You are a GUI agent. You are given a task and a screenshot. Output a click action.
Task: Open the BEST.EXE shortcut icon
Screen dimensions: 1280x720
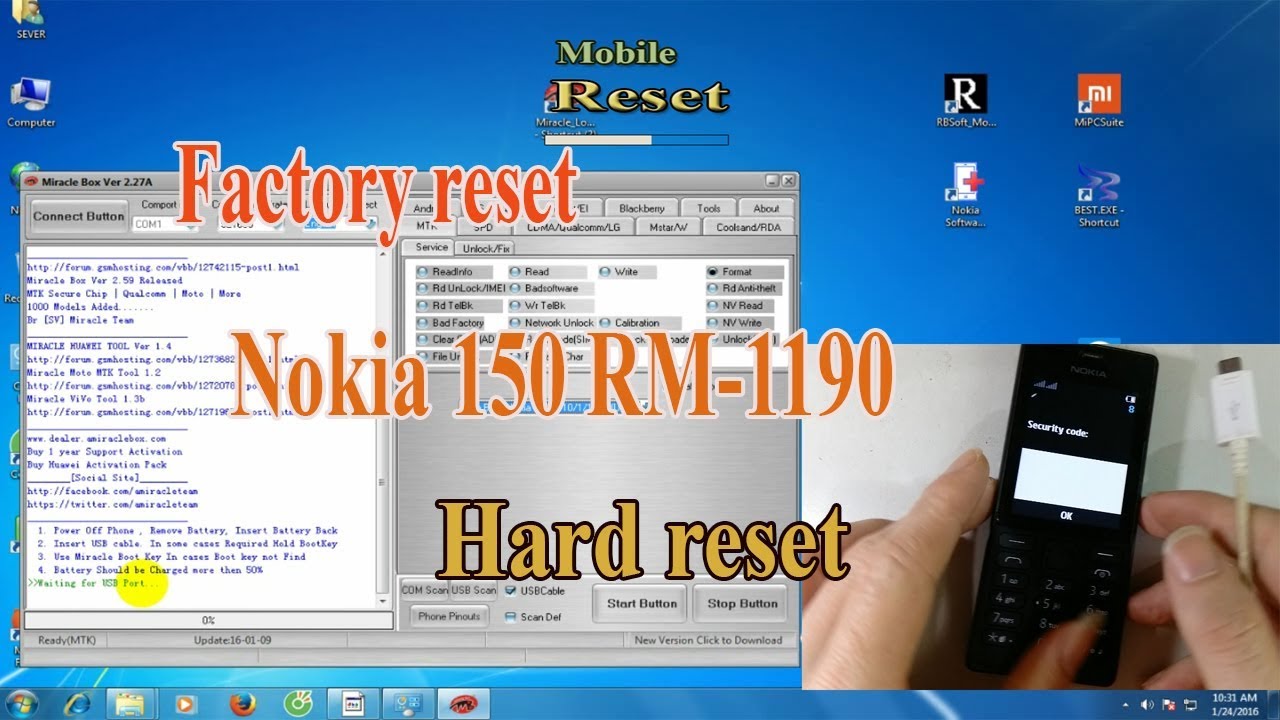[x=1098, y=196]
